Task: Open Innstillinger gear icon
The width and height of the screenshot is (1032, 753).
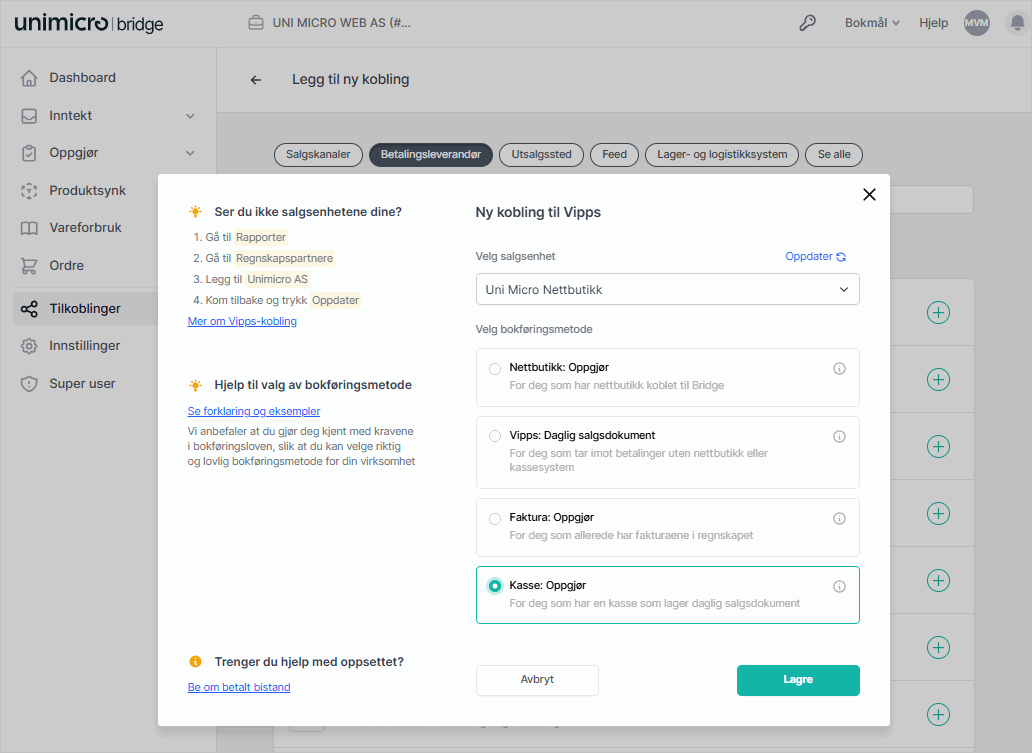Action: pos(29,346)
